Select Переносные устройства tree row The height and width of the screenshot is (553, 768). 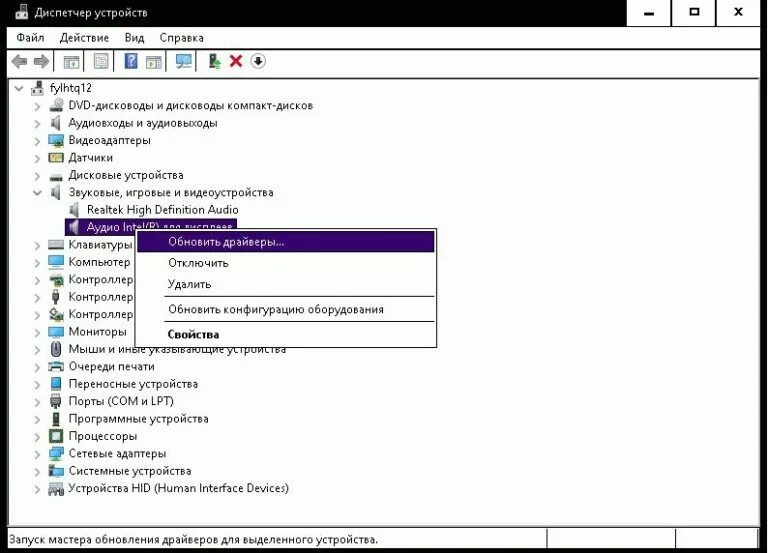[133, 384]
